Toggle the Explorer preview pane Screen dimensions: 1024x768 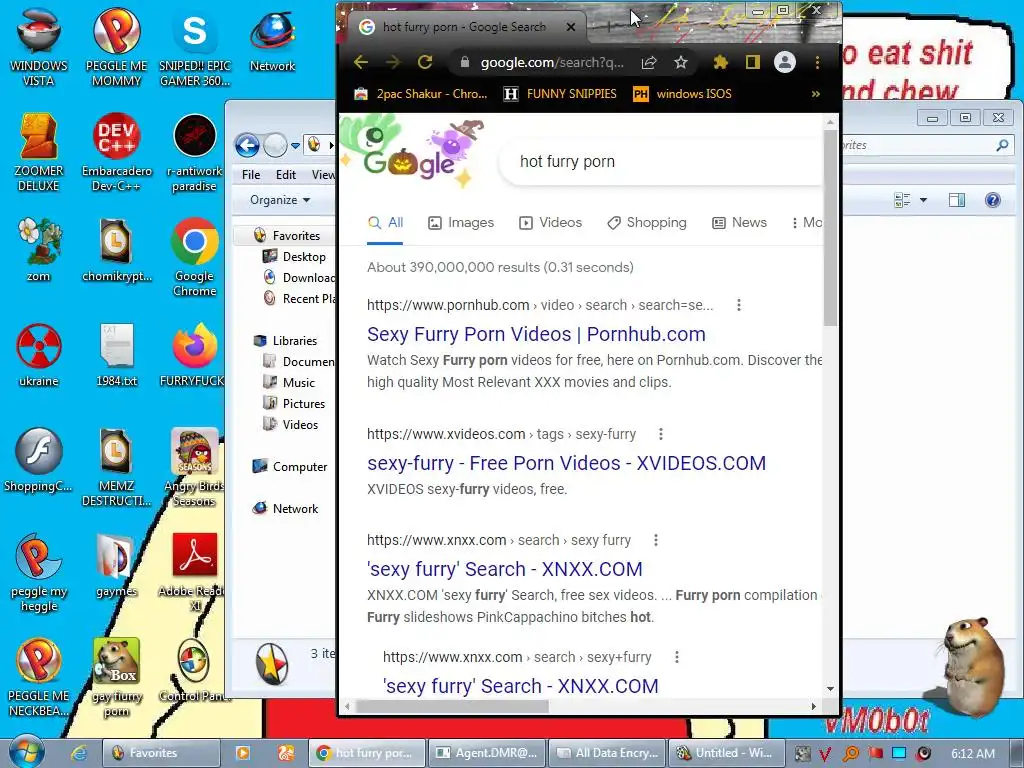click(957, 200)
